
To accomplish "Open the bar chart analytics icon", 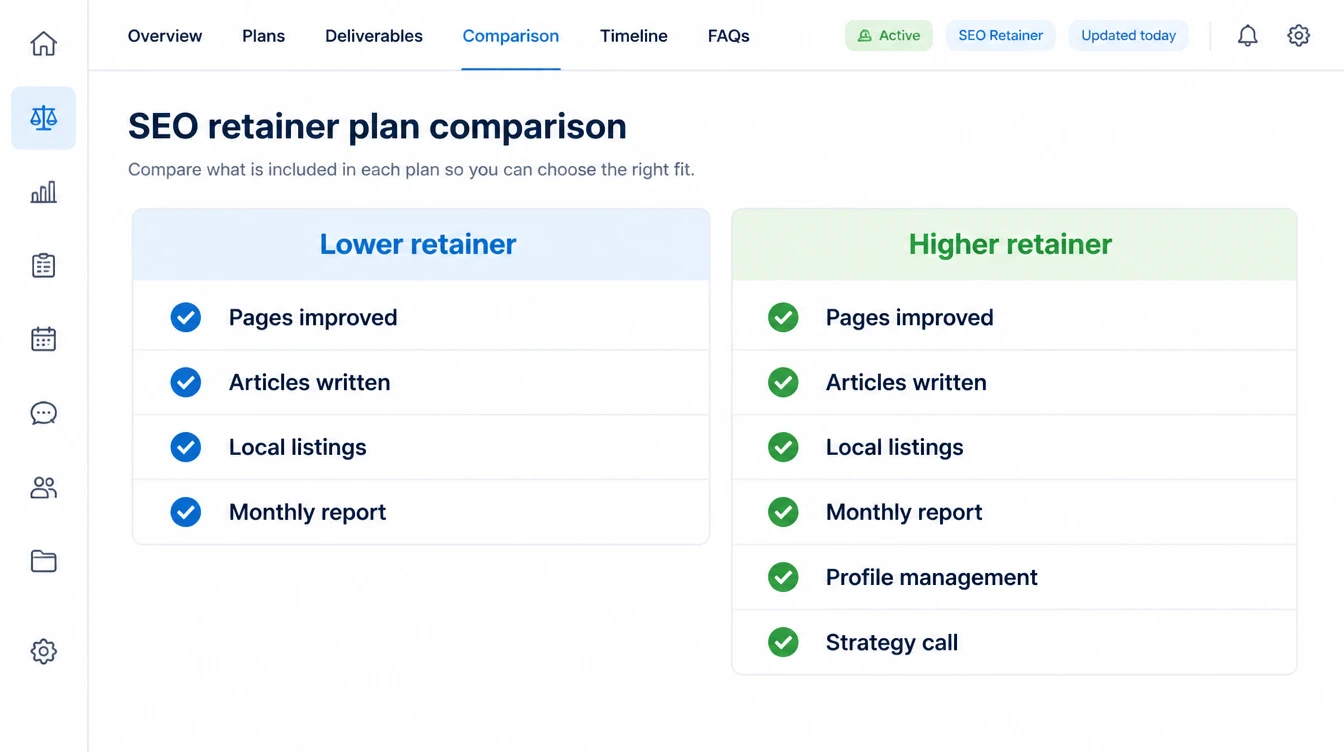I will 43,192.
